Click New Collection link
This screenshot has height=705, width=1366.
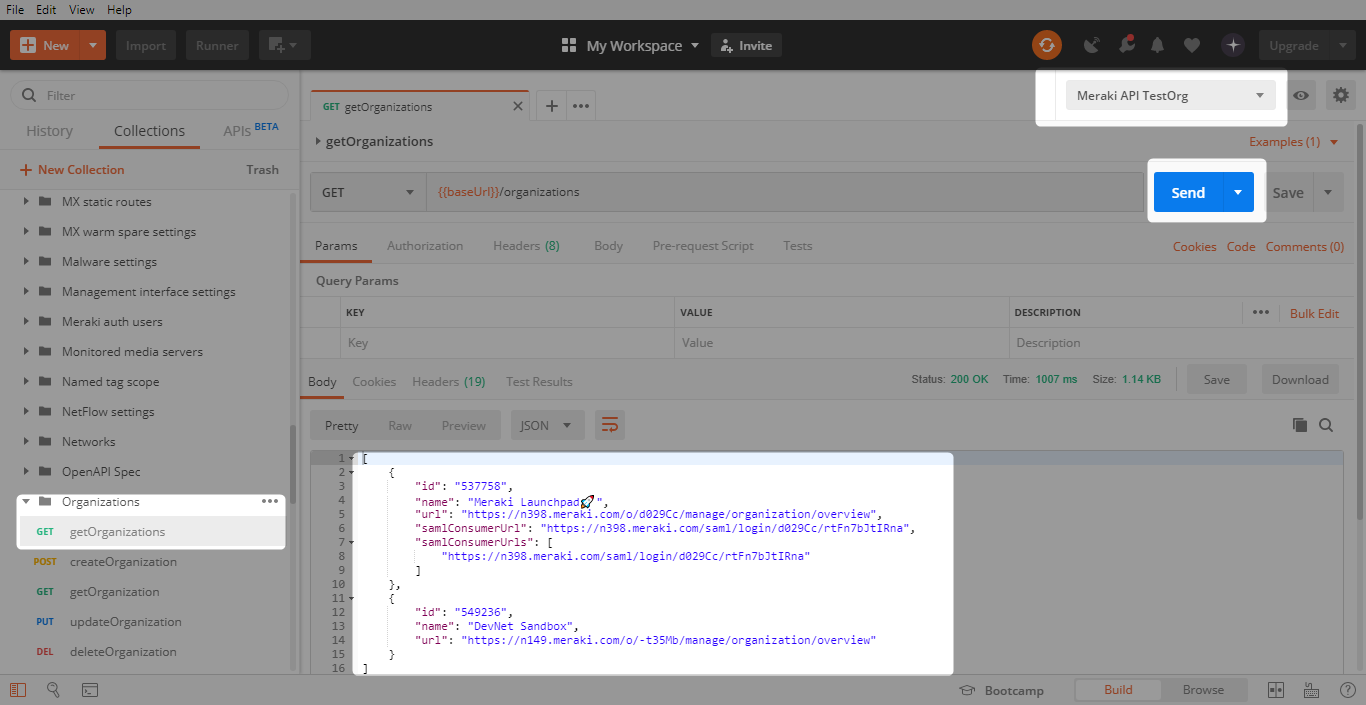click(72, 170)
